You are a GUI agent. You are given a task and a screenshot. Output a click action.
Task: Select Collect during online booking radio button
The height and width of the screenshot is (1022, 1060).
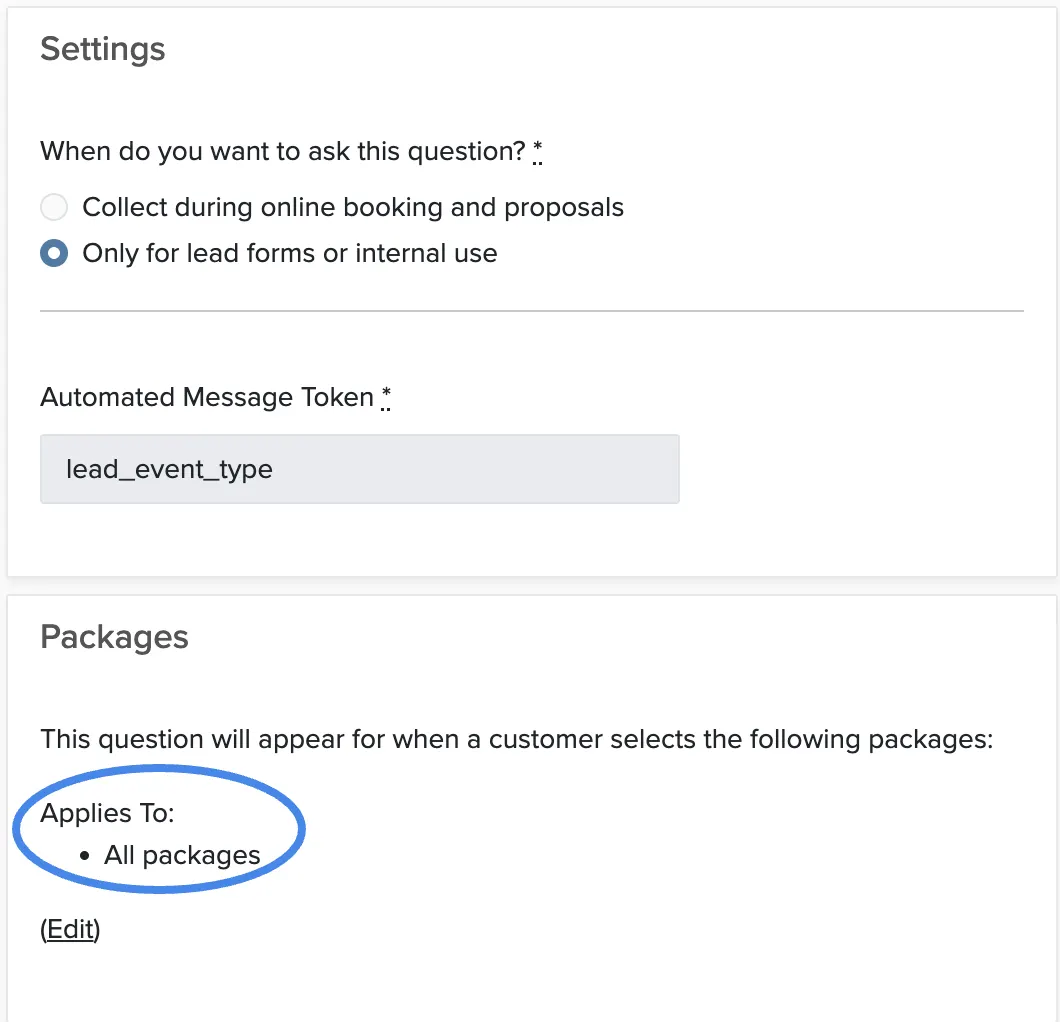(x=54, y=207)
